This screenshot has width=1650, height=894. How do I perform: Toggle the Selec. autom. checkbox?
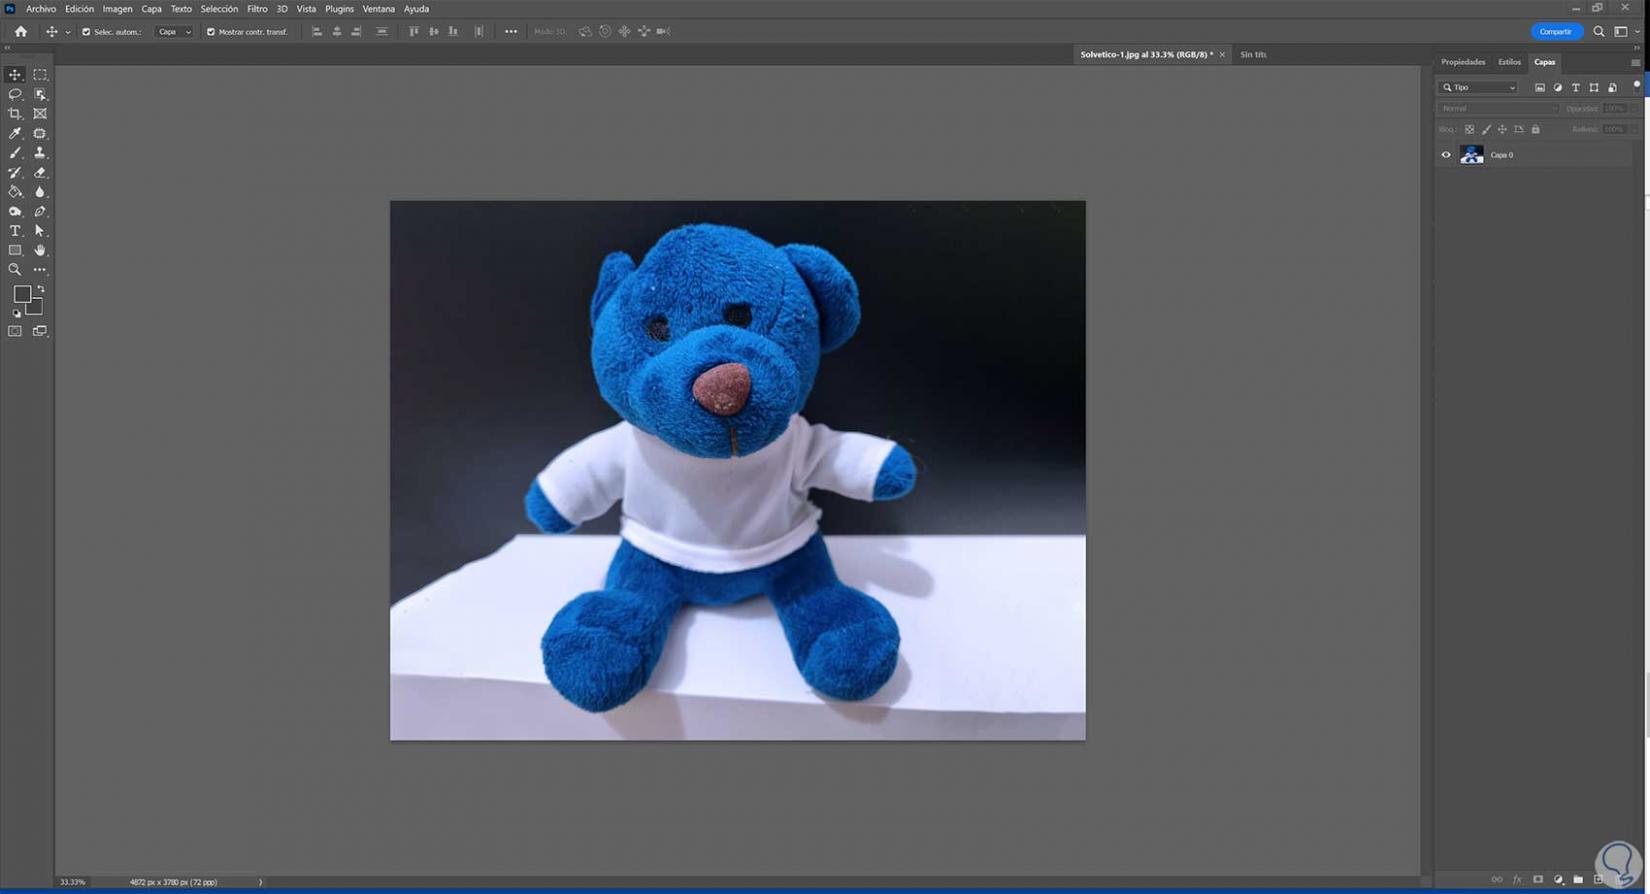click(x=86, y=32)
